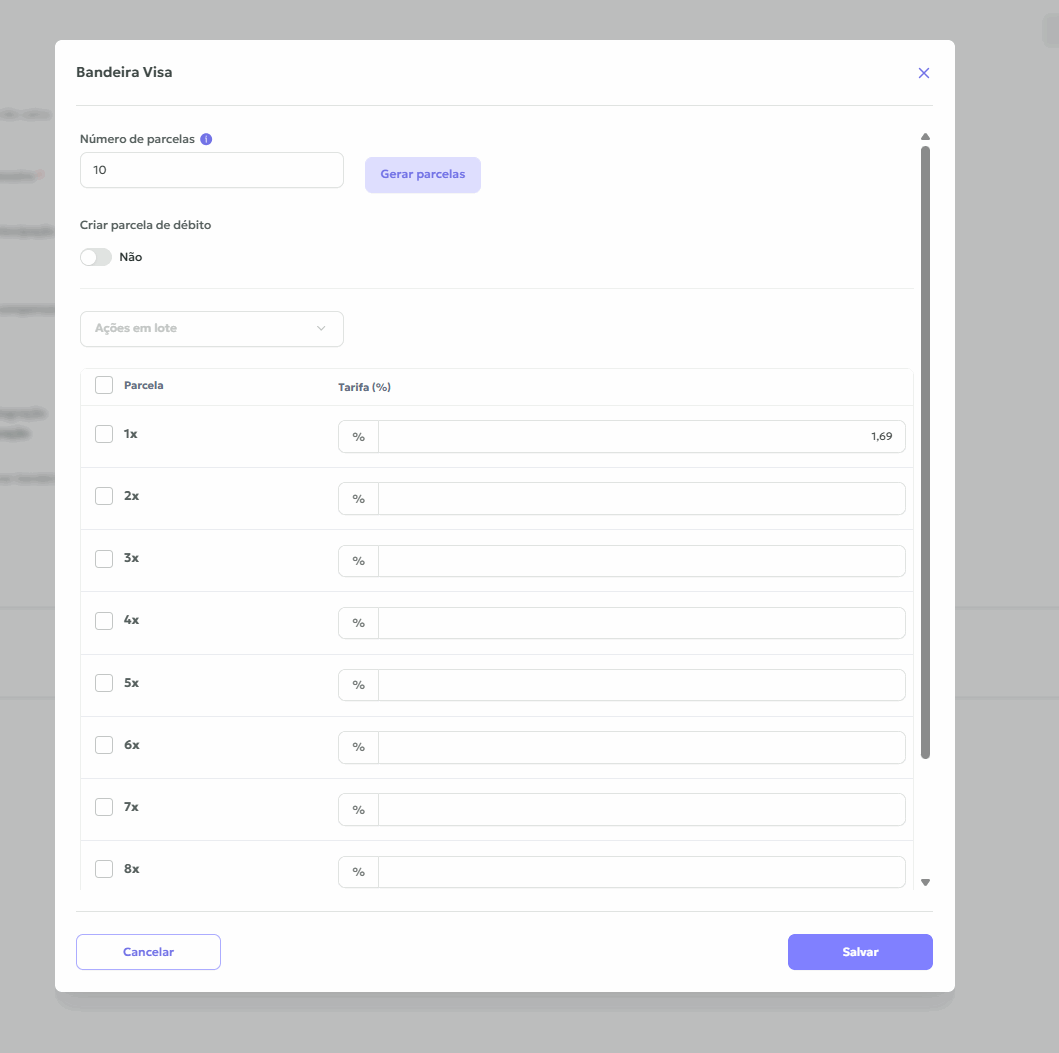The height and width of the screenshot is (1053, 1059).
Task: Close the Bandeira Visa dialog with X
Action: (924, 73)
